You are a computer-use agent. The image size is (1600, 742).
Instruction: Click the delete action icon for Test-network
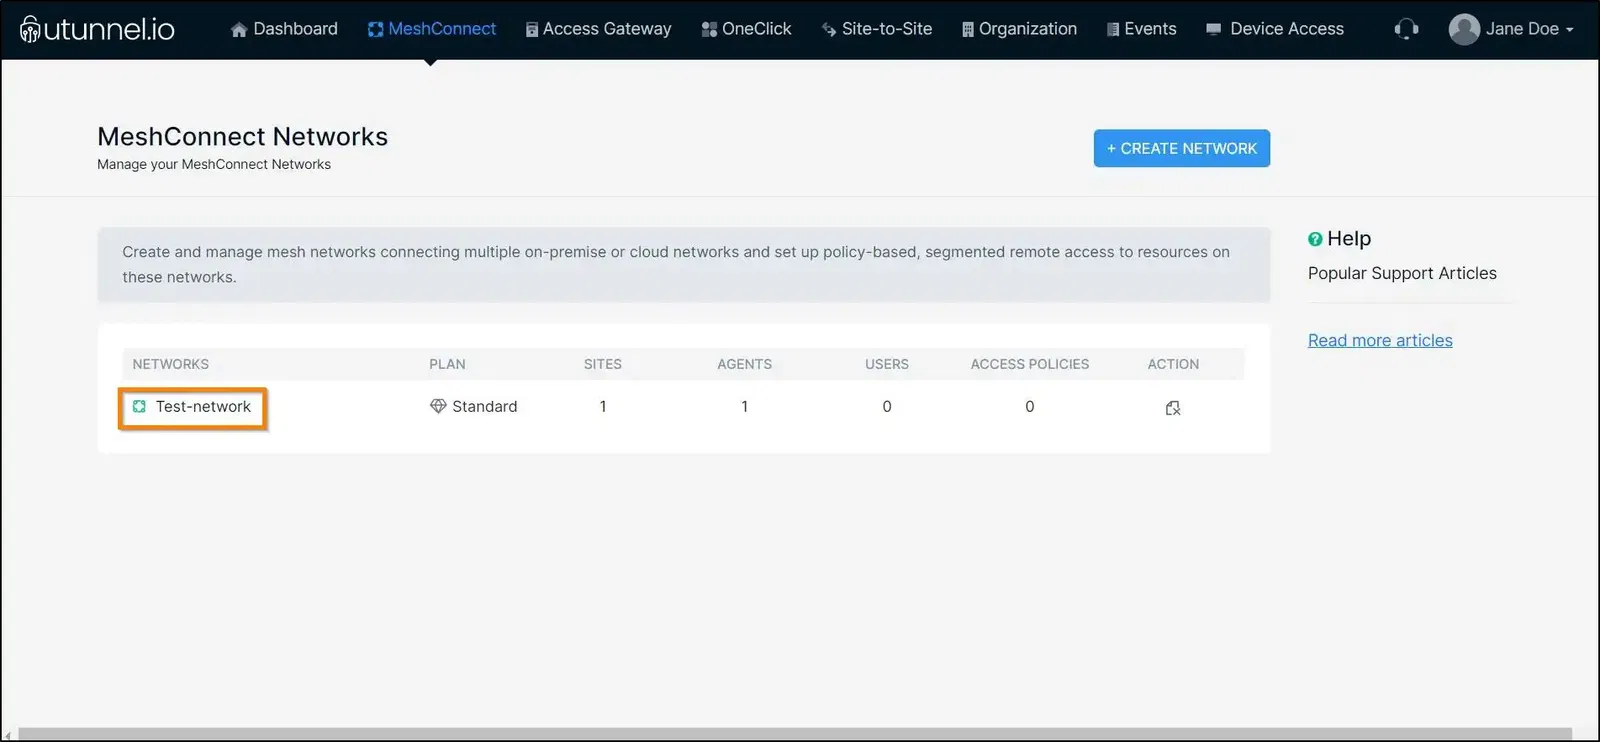coord(1173,408)
